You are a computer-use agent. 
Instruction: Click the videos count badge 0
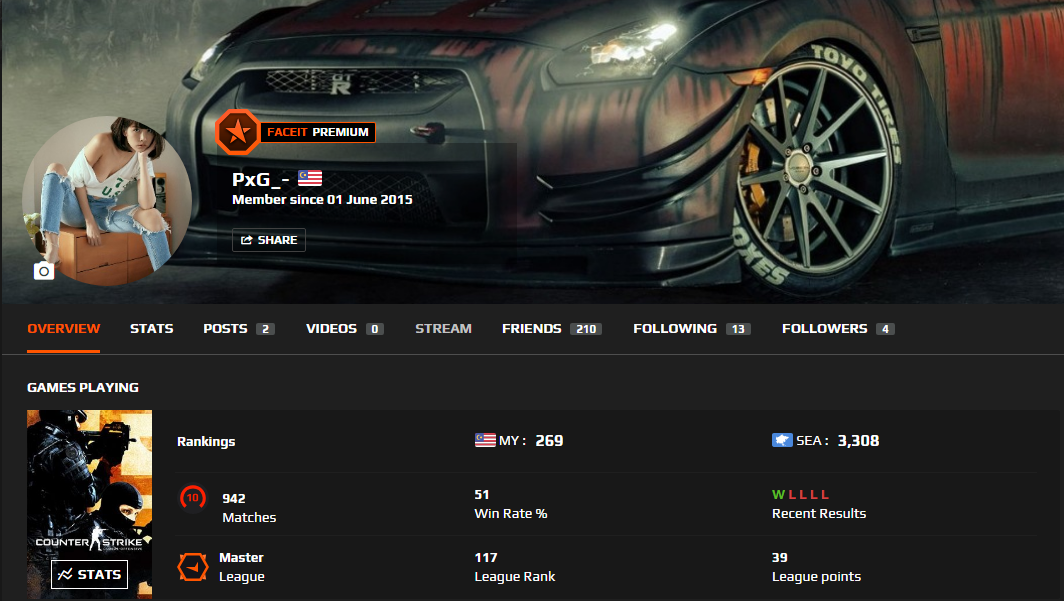[375, 329]
